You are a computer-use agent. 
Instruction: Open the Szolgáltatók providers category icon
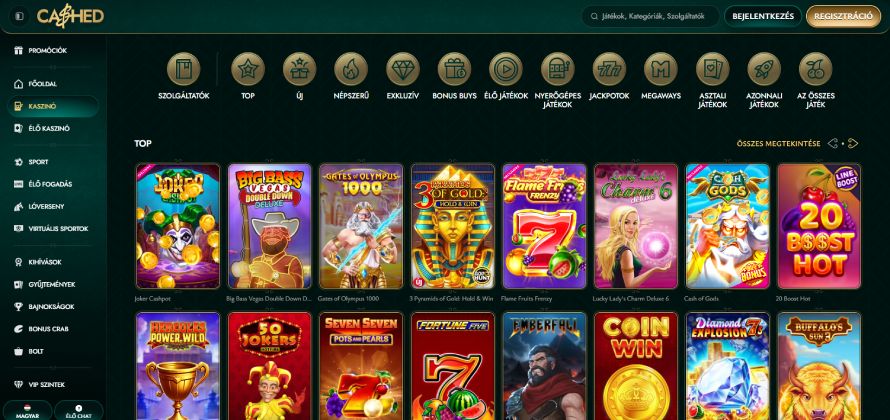click(183, 69)
